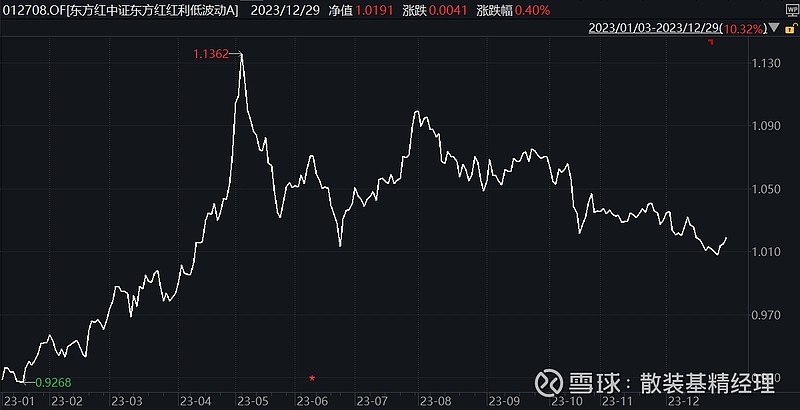Click the red star marker near 23-06
The width and height of the screenshot is (800, 410).
pyautogui.click(x=312, y=378)
